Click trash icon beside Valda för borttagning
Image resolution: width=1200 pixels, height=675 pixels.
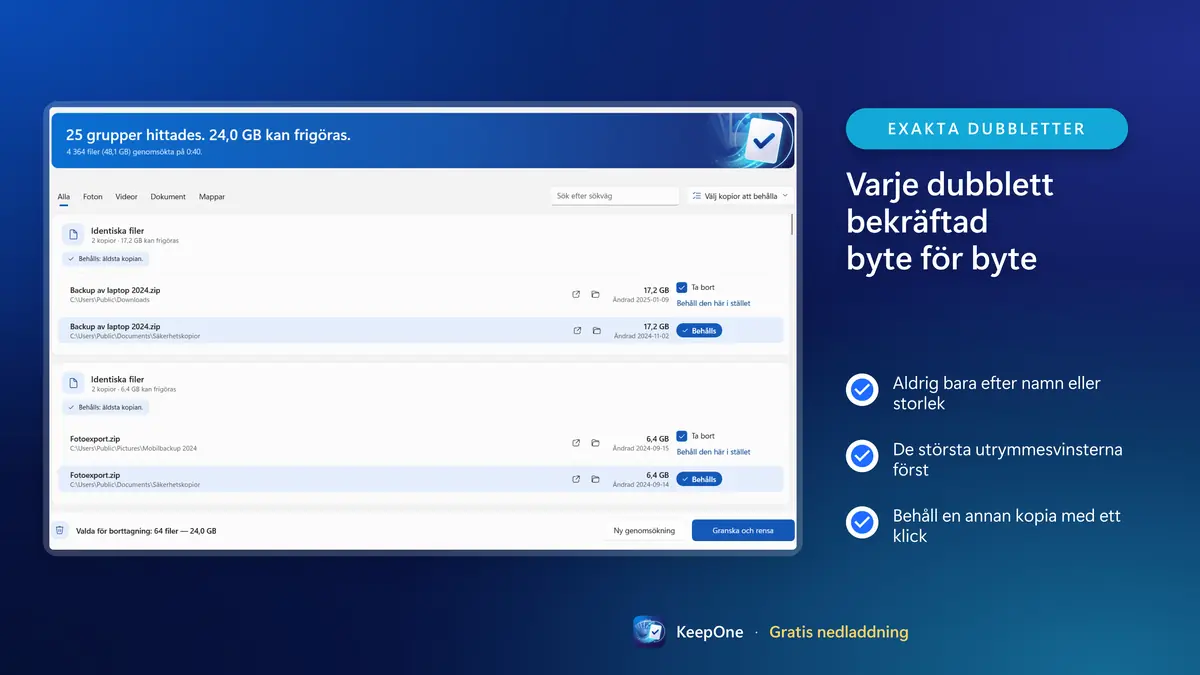[60, 530]
